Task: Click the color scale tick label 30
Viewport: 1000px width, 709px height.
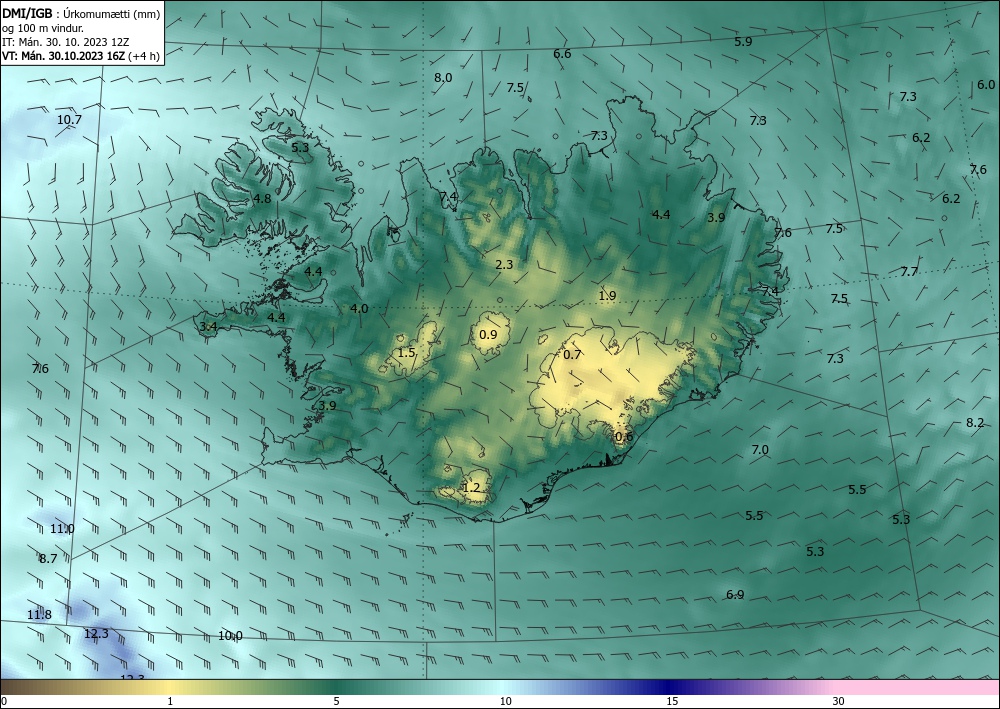Action: click(x=839, y=702)
